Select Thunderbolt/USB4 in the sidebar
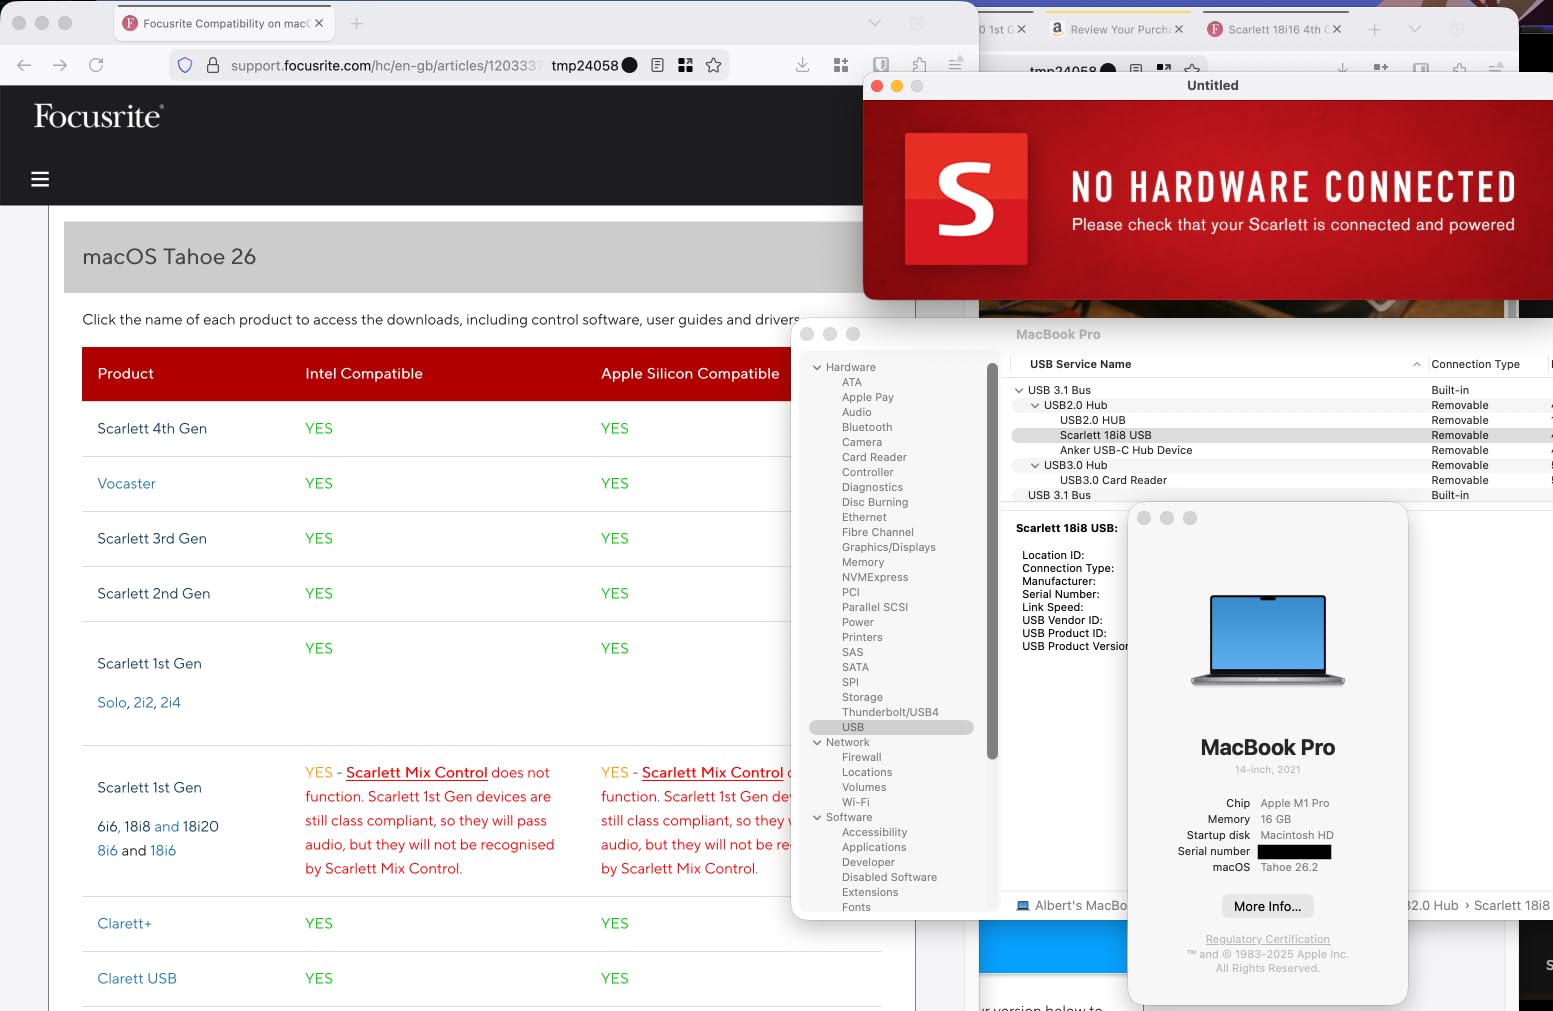This screenshot has width=1553, height=1011. click(890, 713)
